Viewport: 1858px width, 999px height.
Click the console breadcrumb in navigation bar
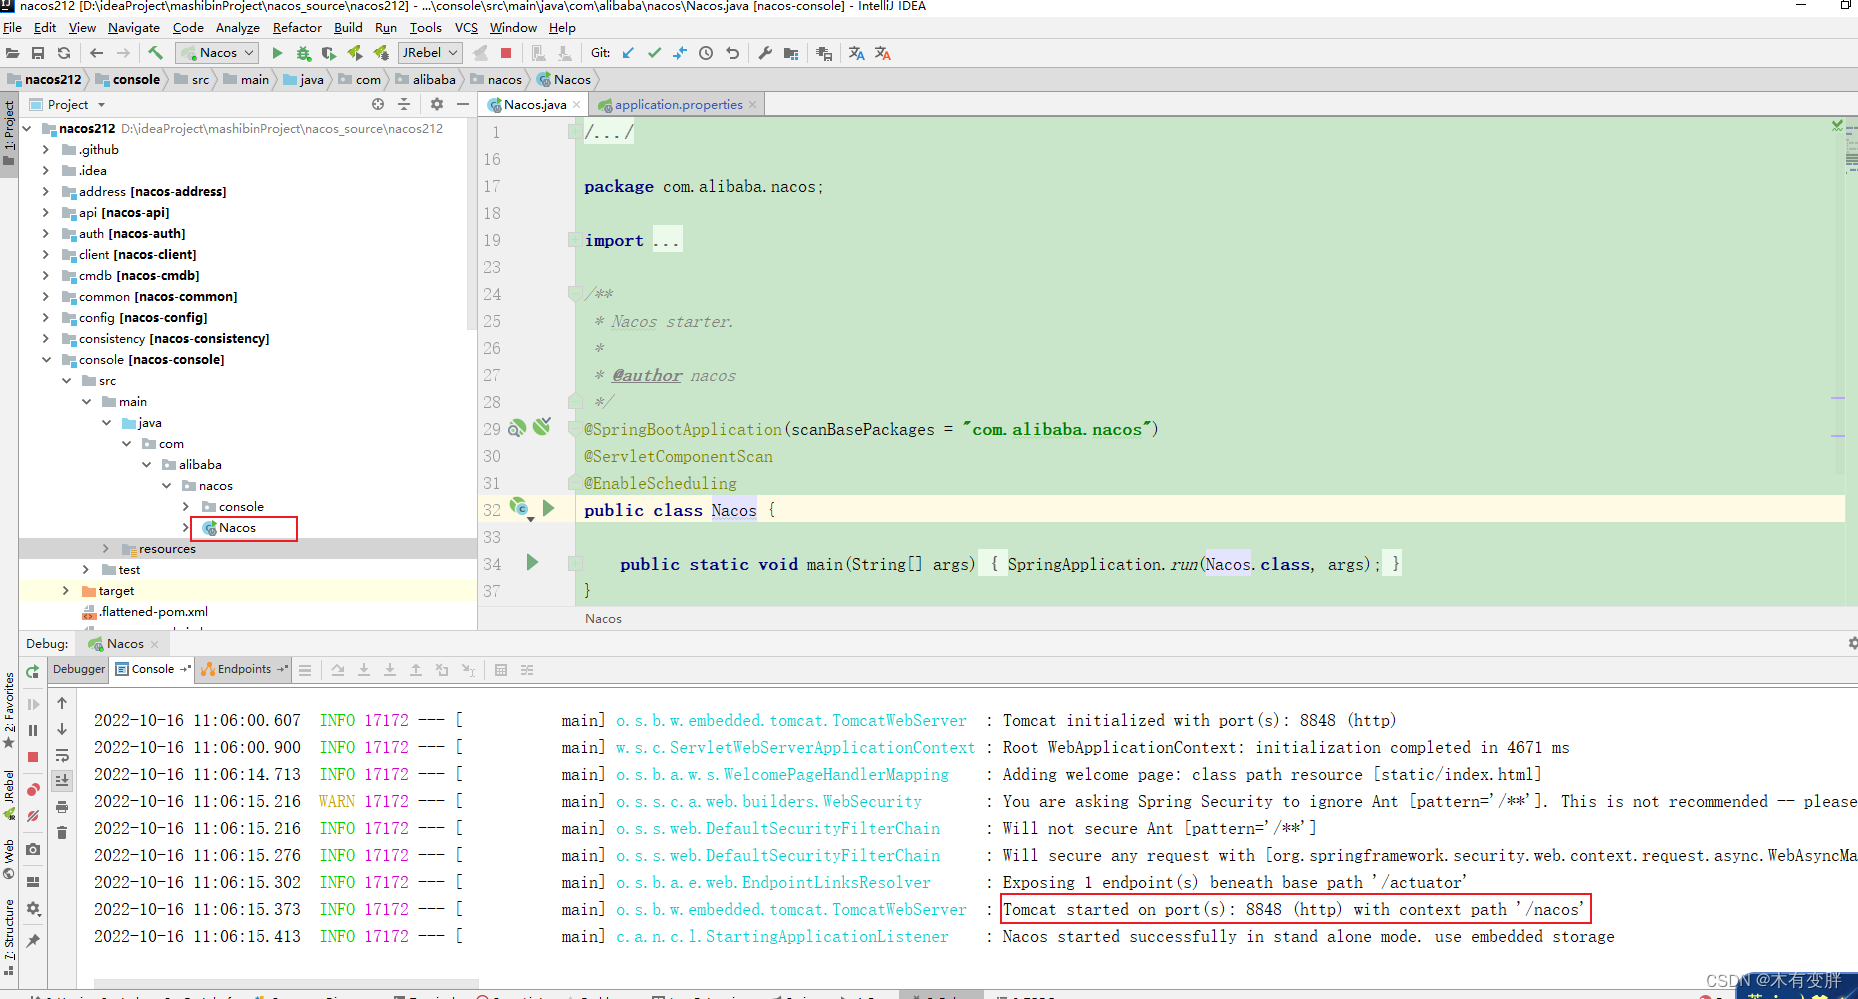click(x=128, y=79)
